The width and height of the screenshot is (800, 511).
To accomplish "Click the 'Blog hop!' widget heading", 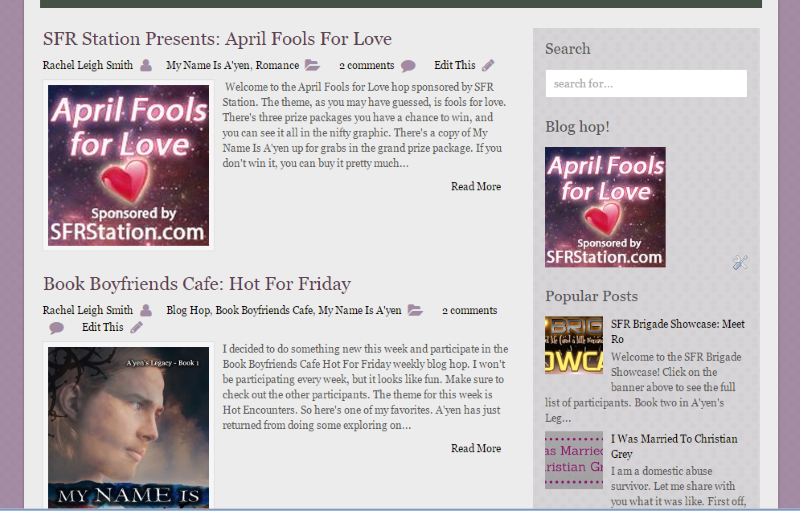I will [578, 126].
